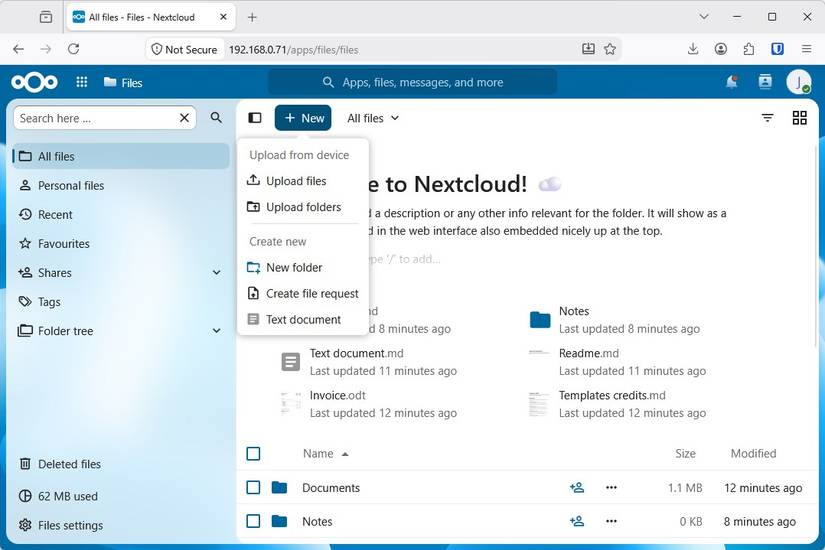
Task: Reload the browser page
Action: [x=74, y=49]
